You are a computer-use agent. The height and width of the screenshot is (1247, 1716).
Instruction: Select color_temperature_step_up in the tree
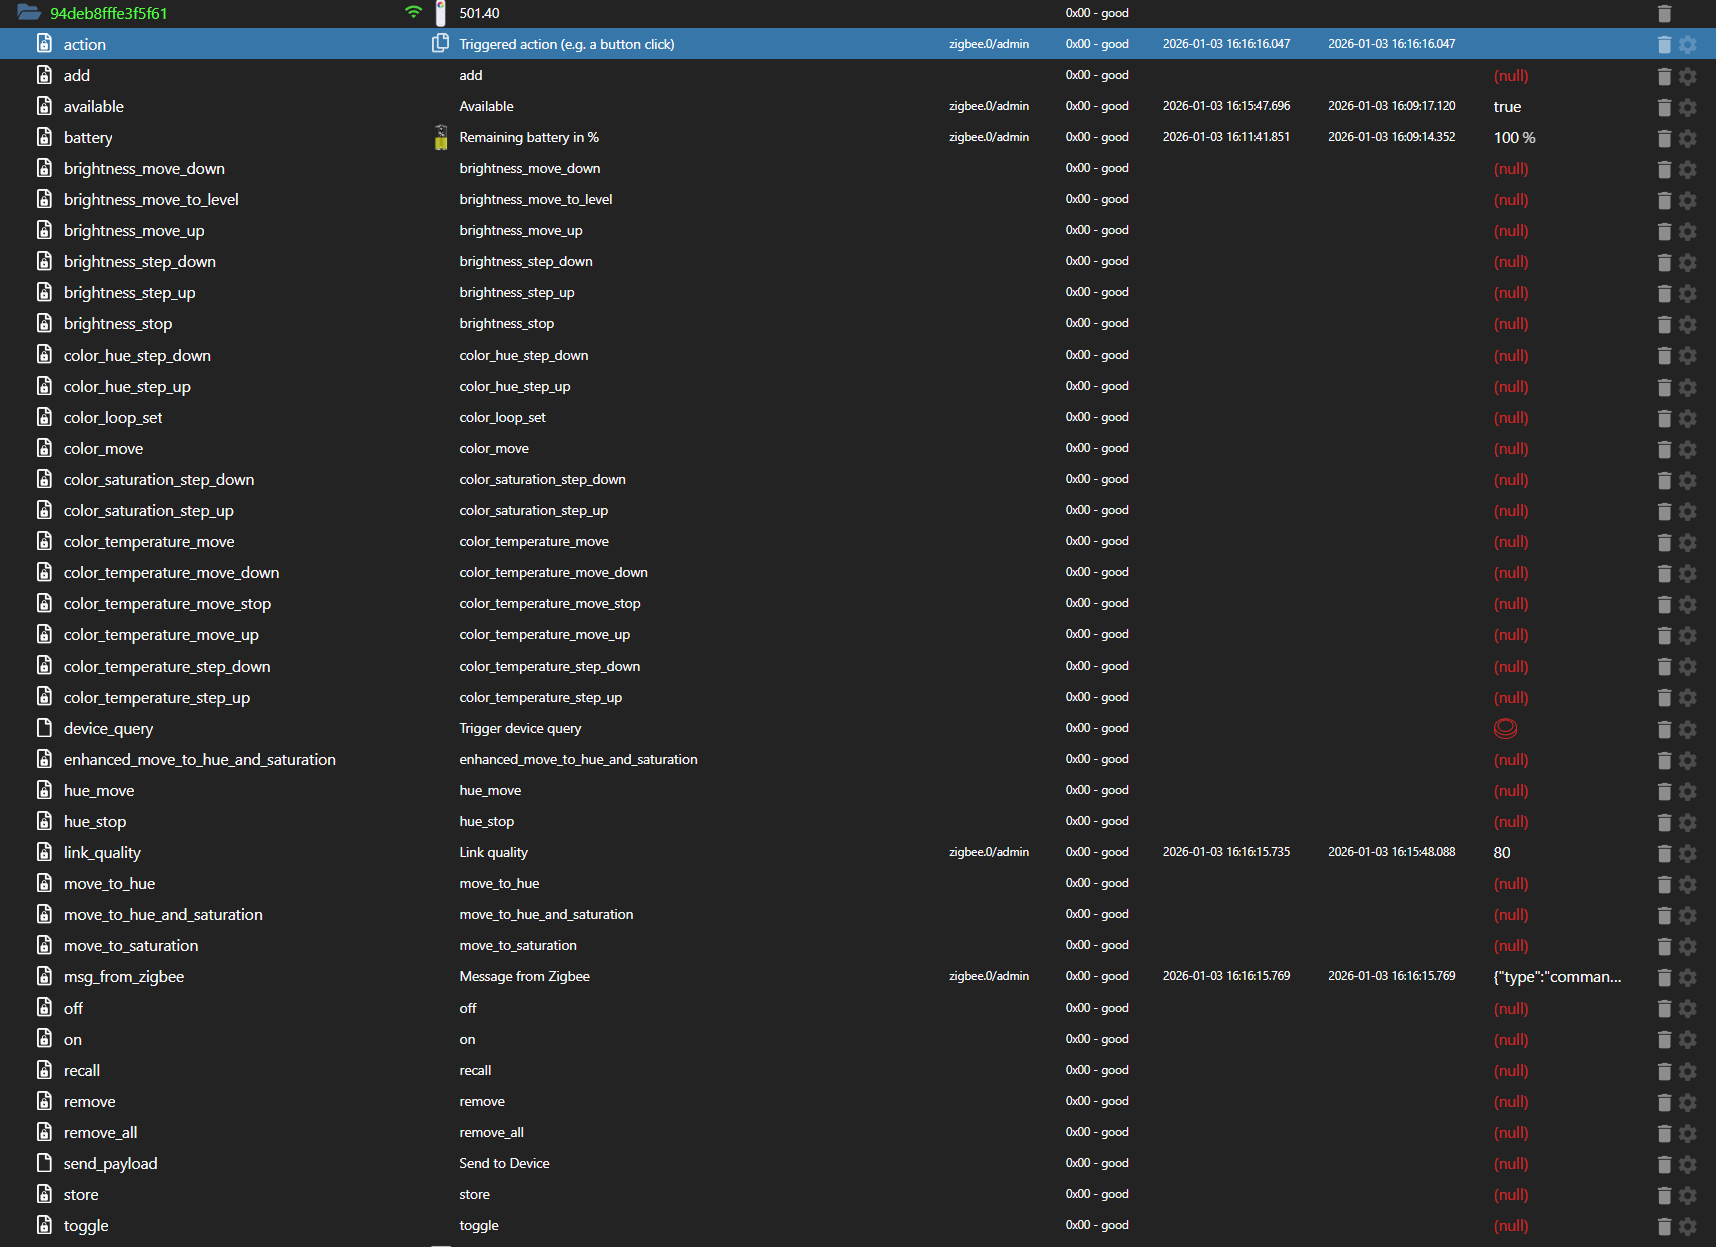pos(157,697)
